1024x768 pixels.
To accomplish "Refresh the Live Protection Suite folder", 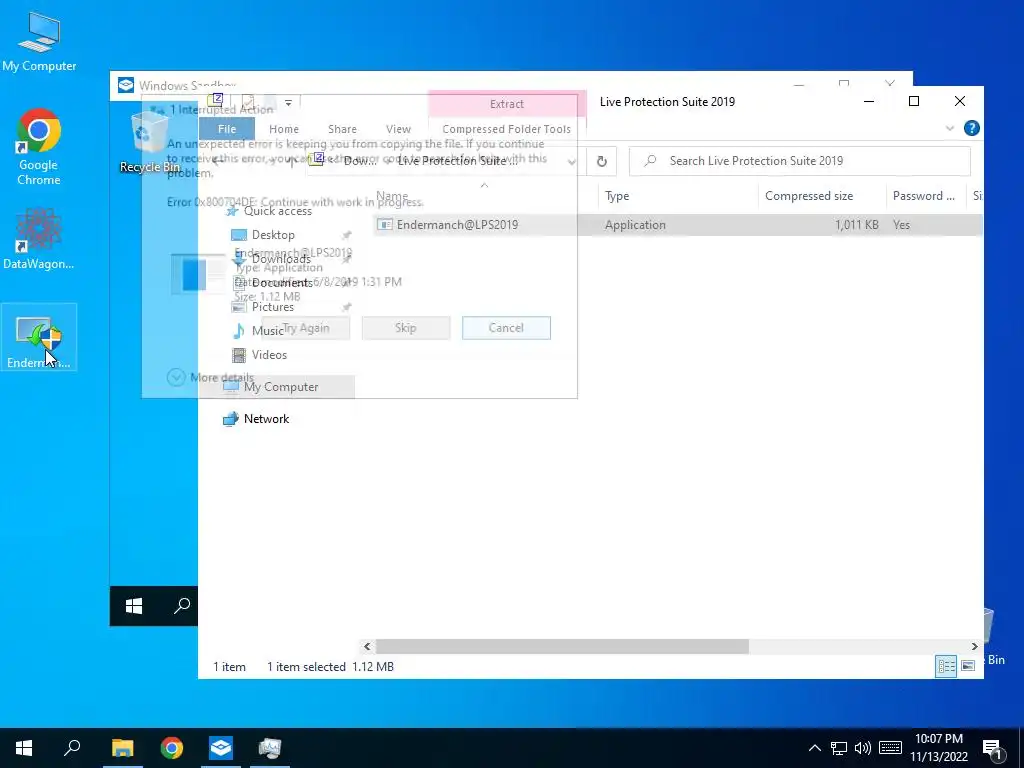I will click(x=601, y=161).
